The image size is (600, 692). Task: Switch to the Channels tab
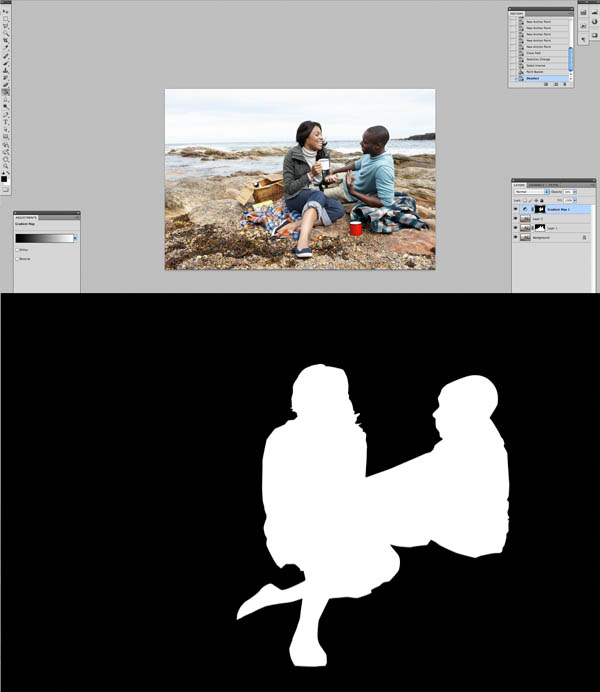pyautogui.click(x=537, y=184)
